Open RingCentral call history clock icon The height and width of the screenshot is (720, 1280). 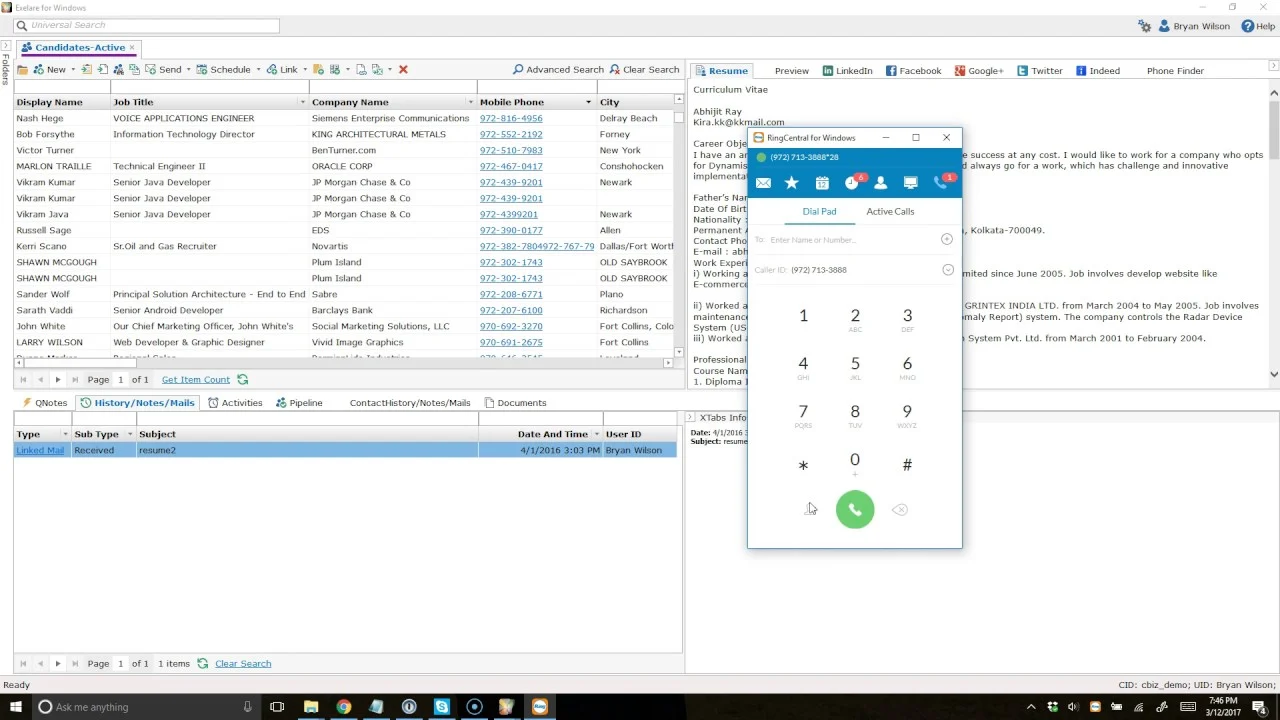pos(851,183)
